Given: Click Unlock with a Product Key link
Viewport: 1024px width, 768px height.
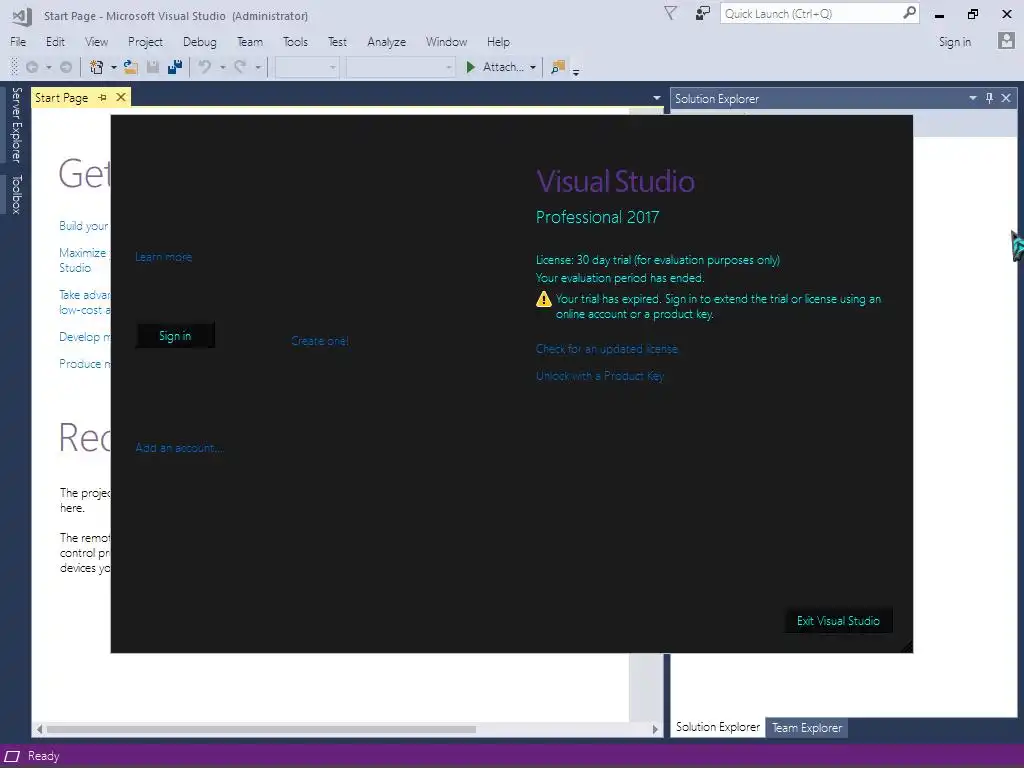Looking at the screenshot, I should pos(600,376).
